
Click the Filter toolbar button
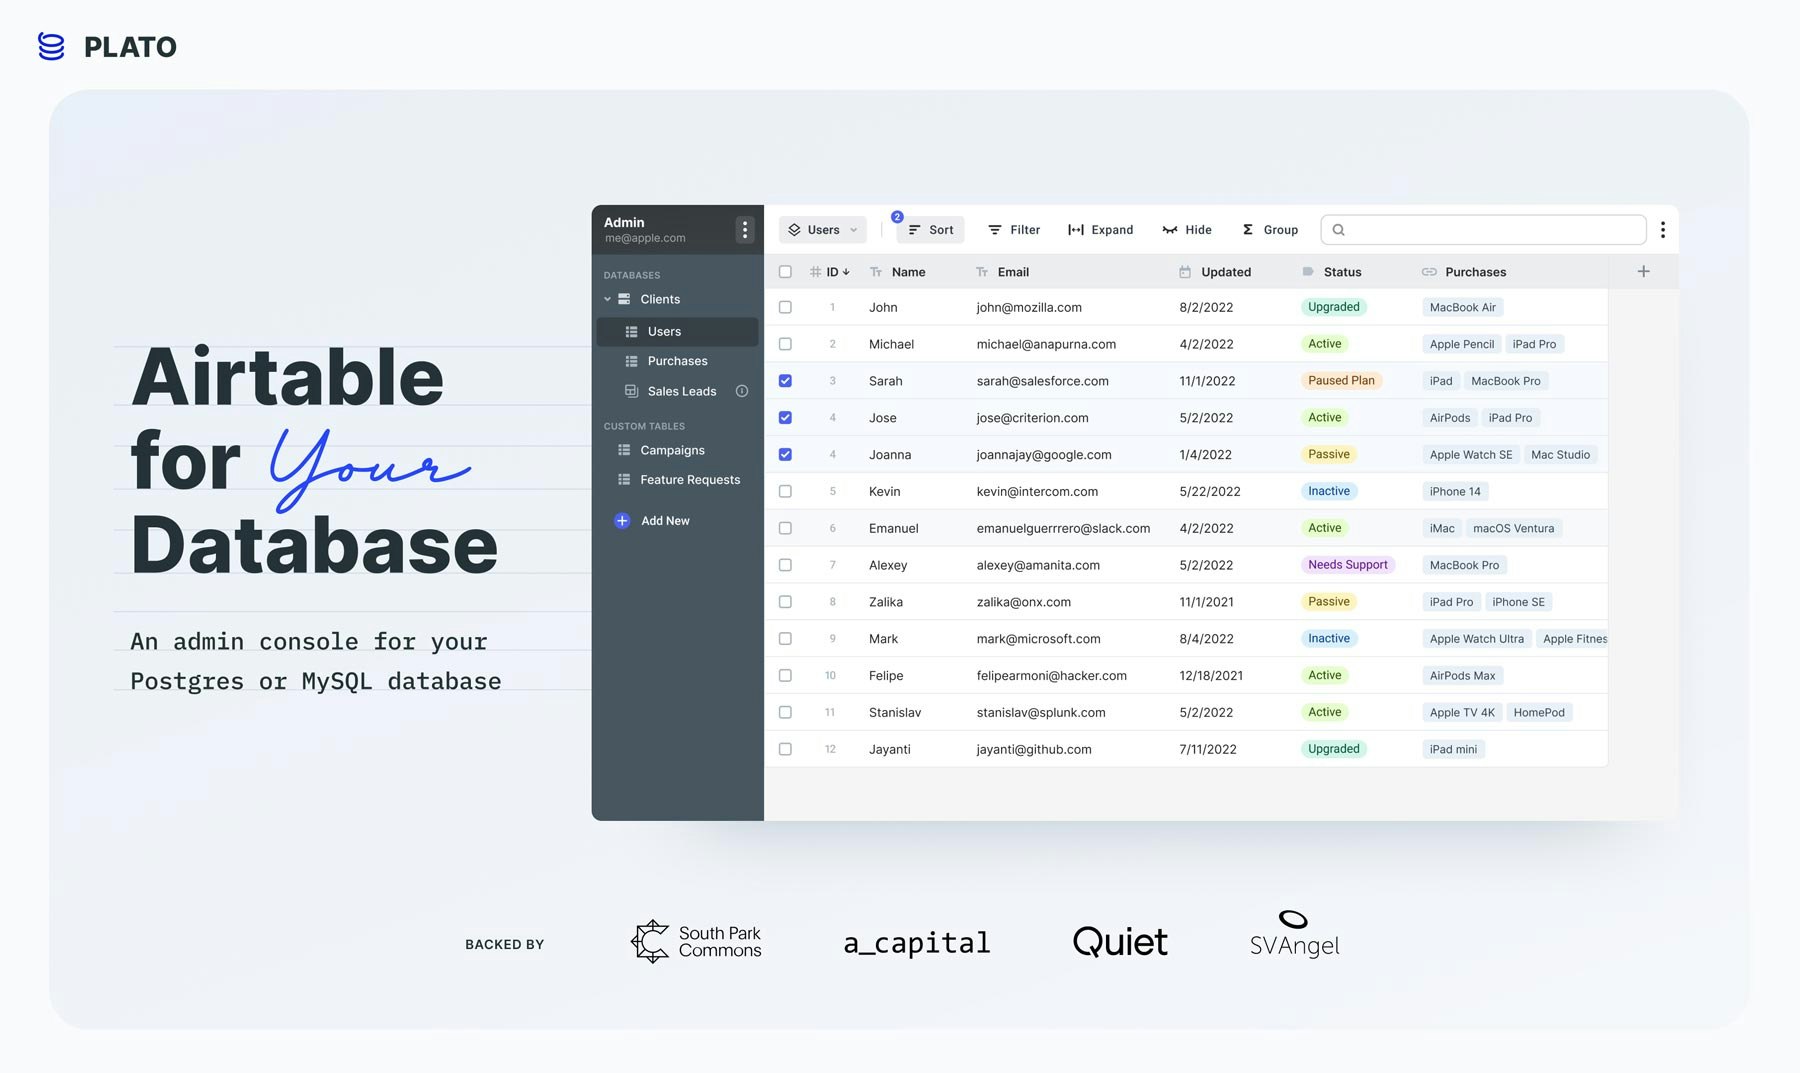coord(1014,230)
